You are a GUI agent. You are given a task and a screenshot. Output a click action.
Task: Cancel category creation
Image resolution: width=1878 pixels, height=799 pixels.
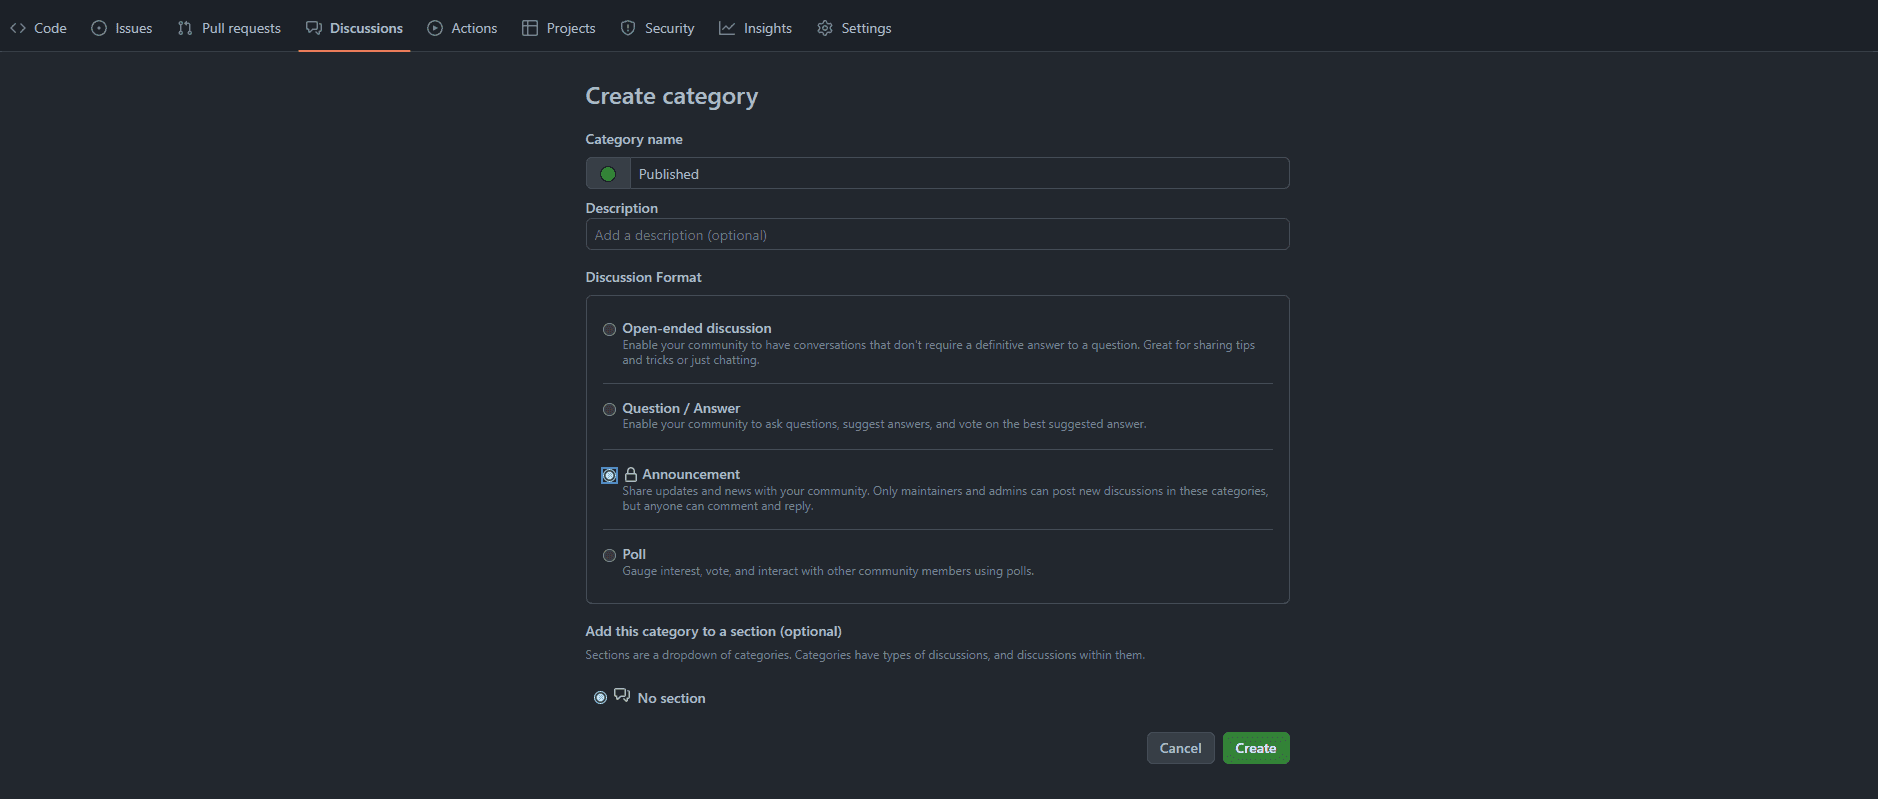tap(1180, 748)
